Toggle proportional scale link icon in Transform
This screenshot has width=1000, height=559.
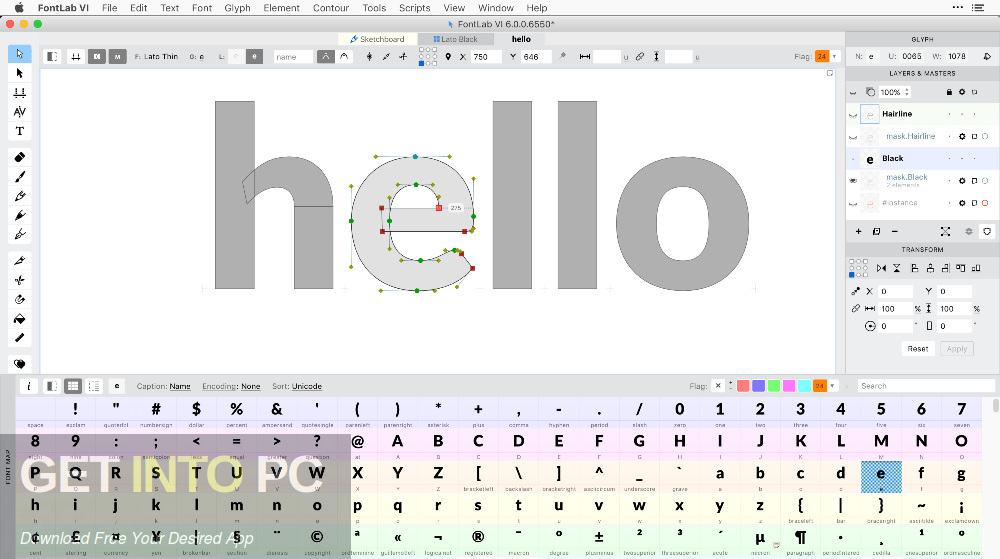pyautogui.click(x=856, y=309)
